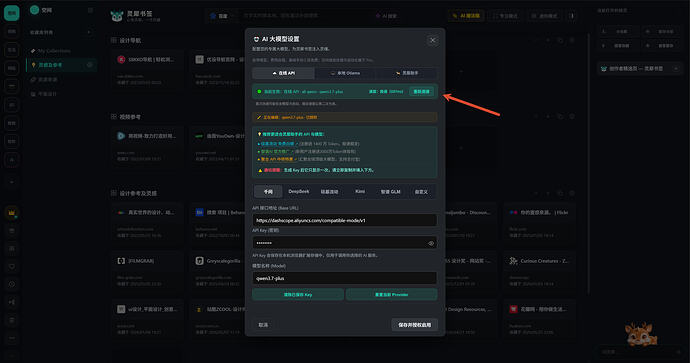Screen dimensions: 690x363
Task: Expand the bookmark dropdown in right panel
Action: tap(639, 69)
